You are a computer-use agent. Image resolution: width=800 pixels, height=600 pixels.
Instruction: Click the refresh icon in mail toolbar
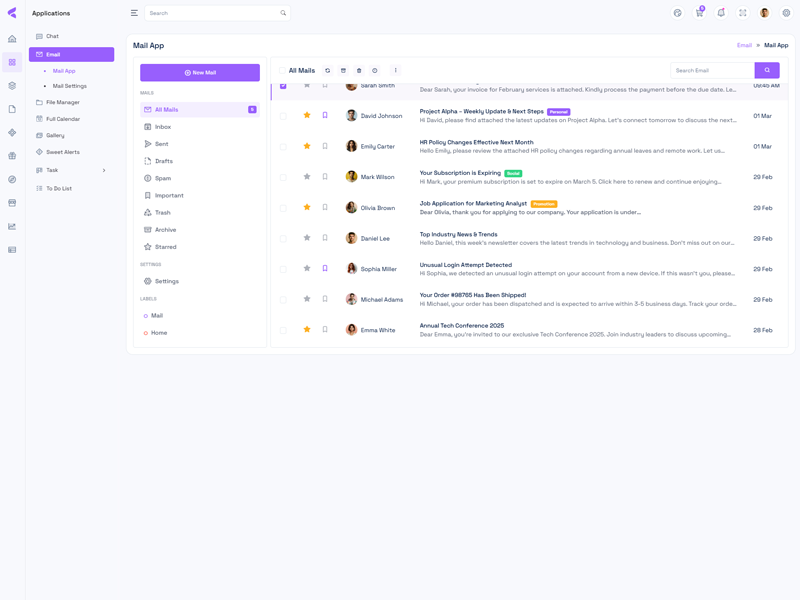coord(327,71)
